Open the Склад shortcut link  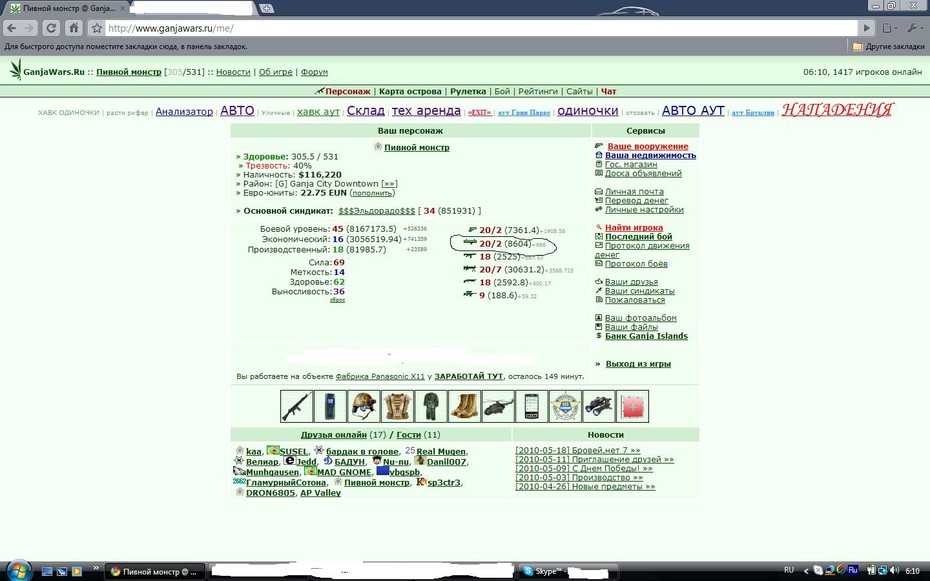point(365,111)
